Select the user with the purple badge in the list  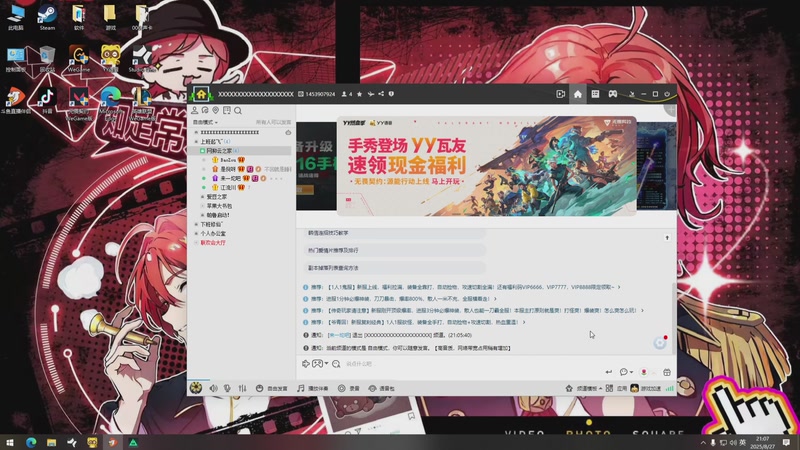230,178
